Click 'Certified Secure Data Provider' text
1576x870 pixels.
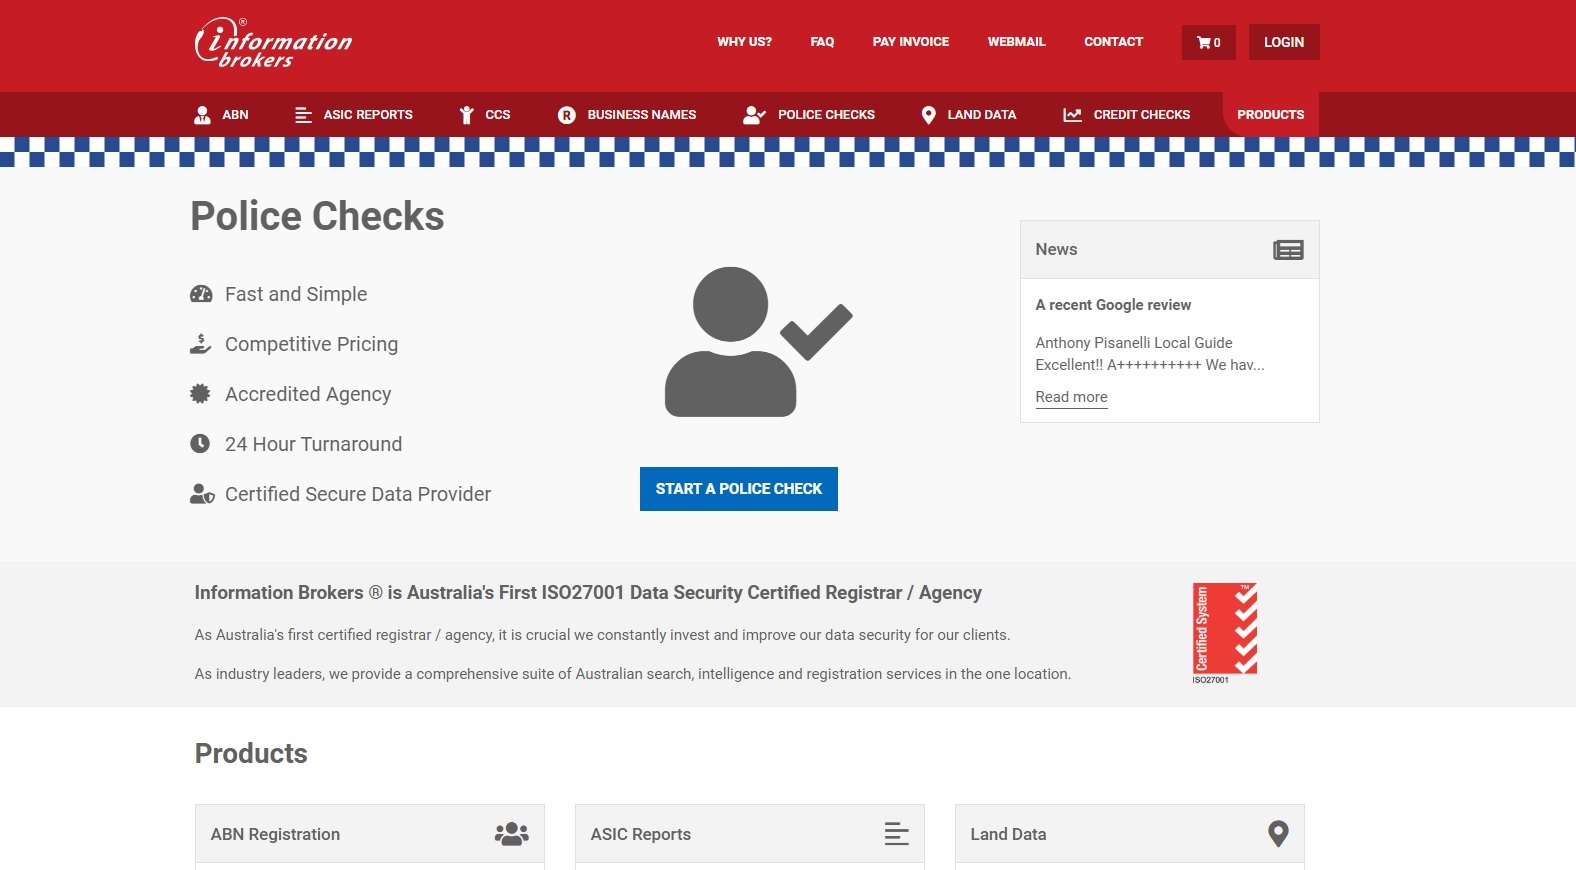pos(358,494)
